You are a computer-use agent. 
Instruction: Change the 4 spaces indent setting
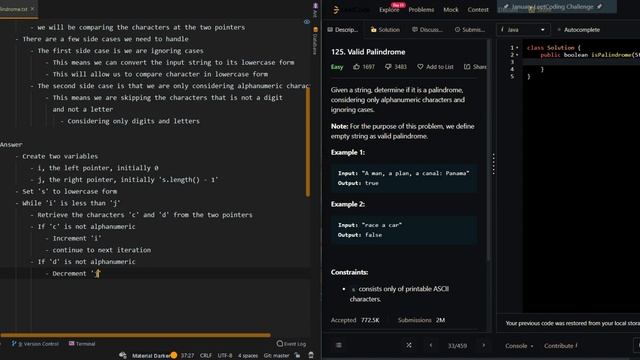point(248,356)
